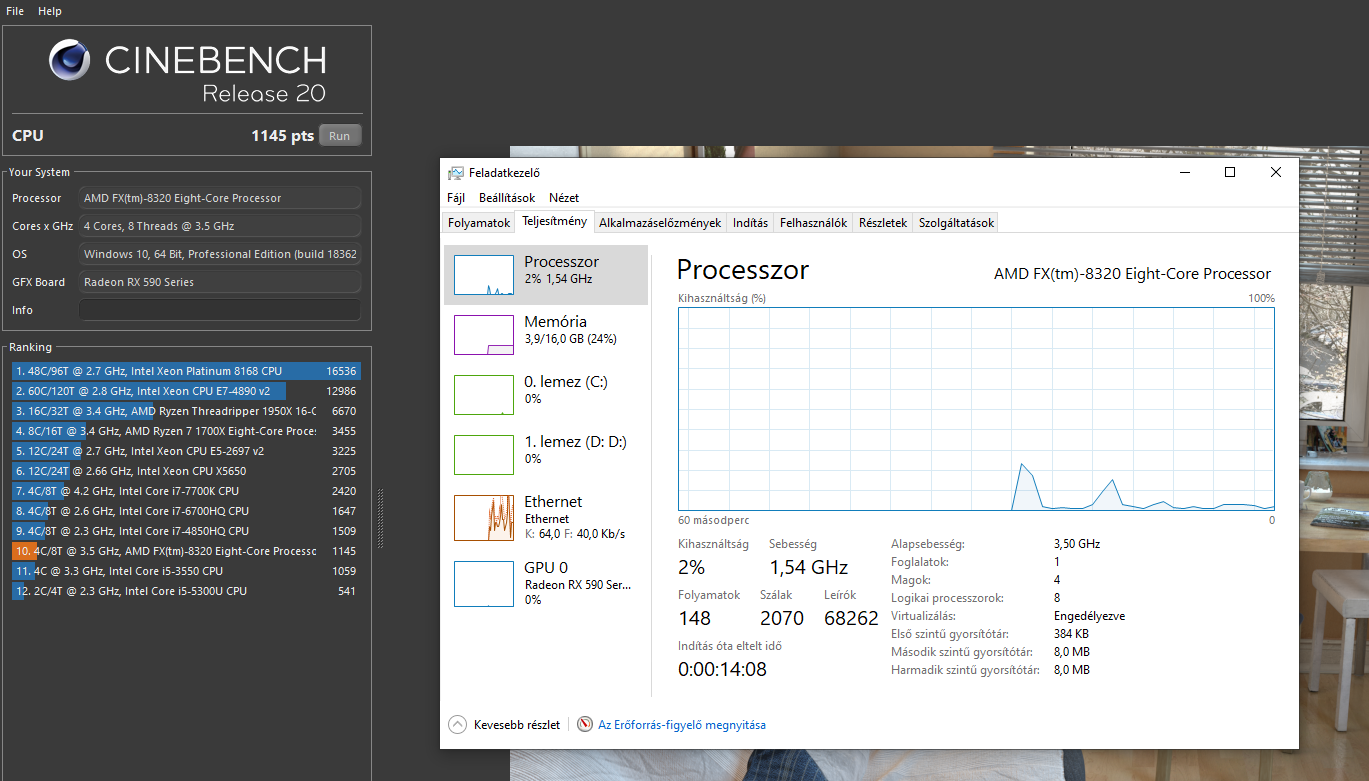
Task: Run the CPU benchmark in Cinebench
Action: [340, 136]
